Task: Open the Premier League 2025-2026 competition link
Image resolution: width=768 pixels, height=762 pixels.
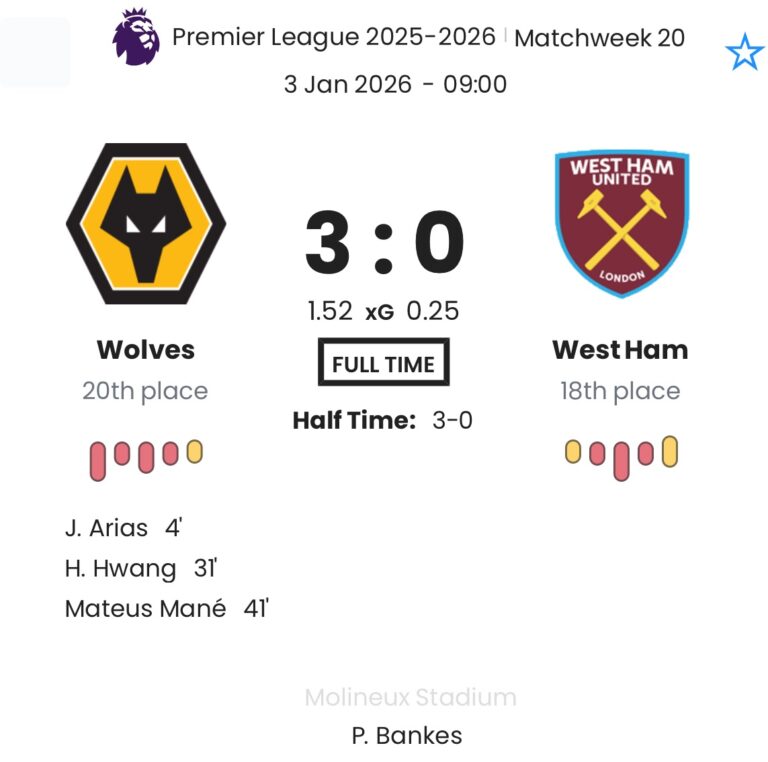Action: point(333,37)
